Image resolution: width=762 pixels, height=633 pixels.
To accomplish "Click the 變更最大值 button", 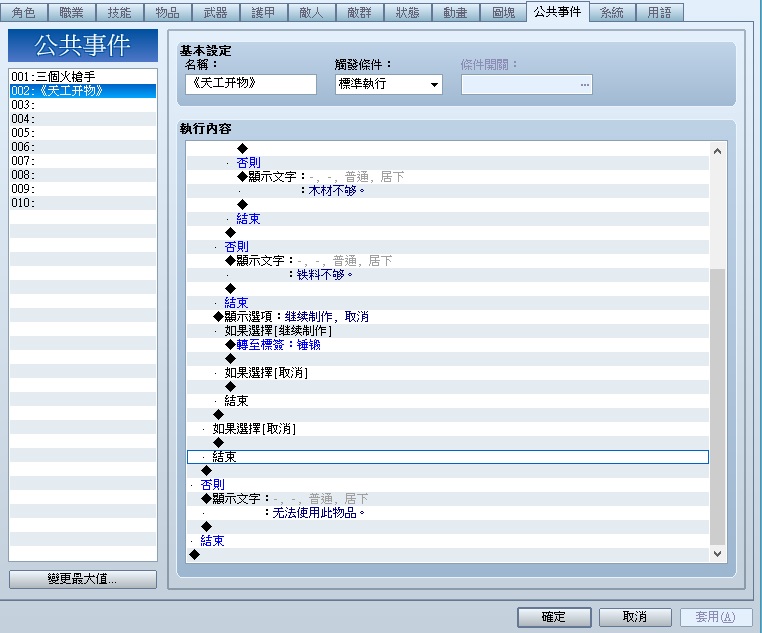I will click(x=83, y=579).
